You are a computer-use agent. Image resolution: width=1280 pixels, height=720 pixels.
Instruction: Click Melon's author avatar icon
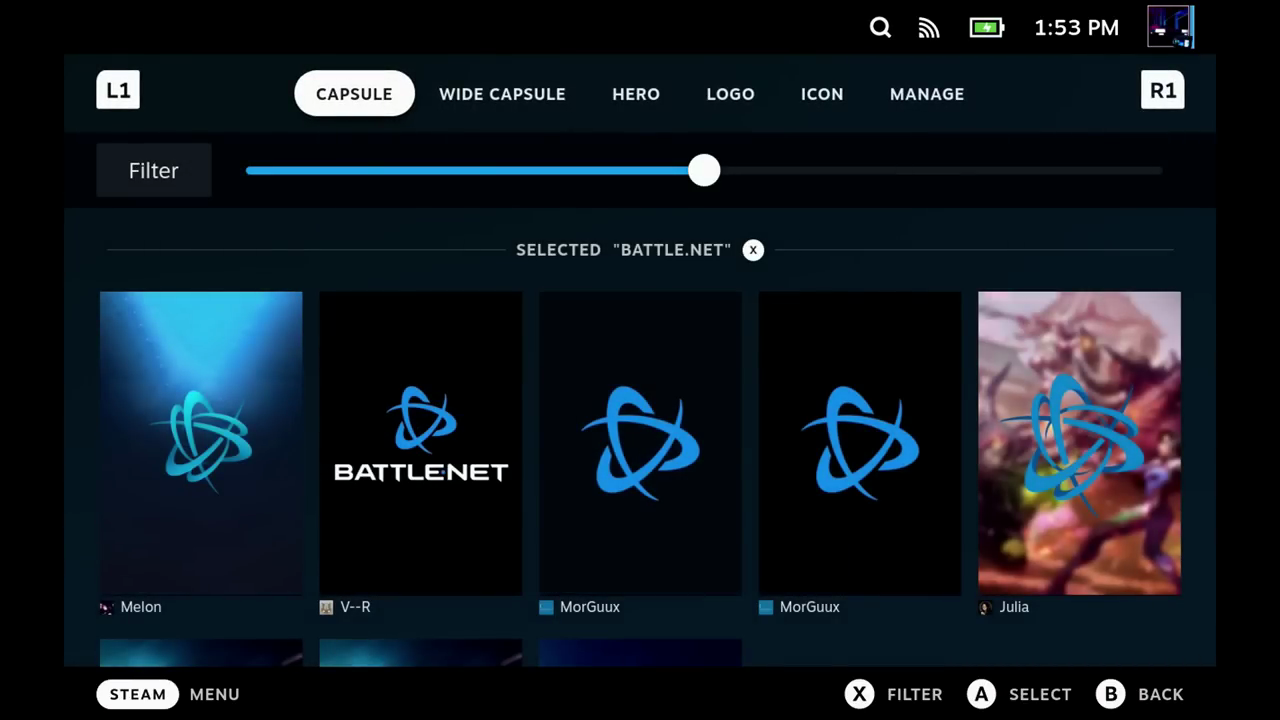pyautogui.click(x=106, y=607)
